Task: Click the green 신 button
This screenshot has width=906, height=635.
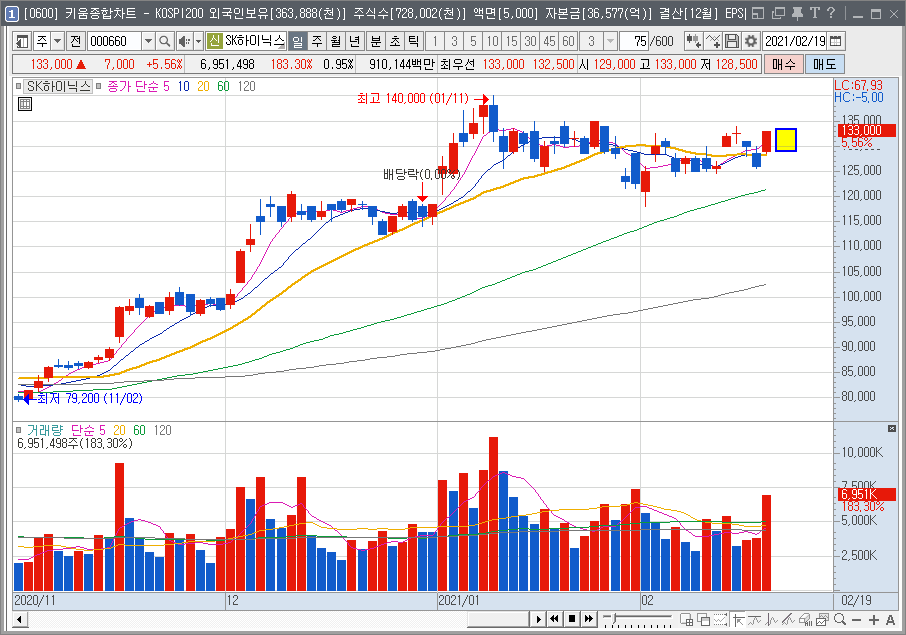Action: tap(214, 41)
